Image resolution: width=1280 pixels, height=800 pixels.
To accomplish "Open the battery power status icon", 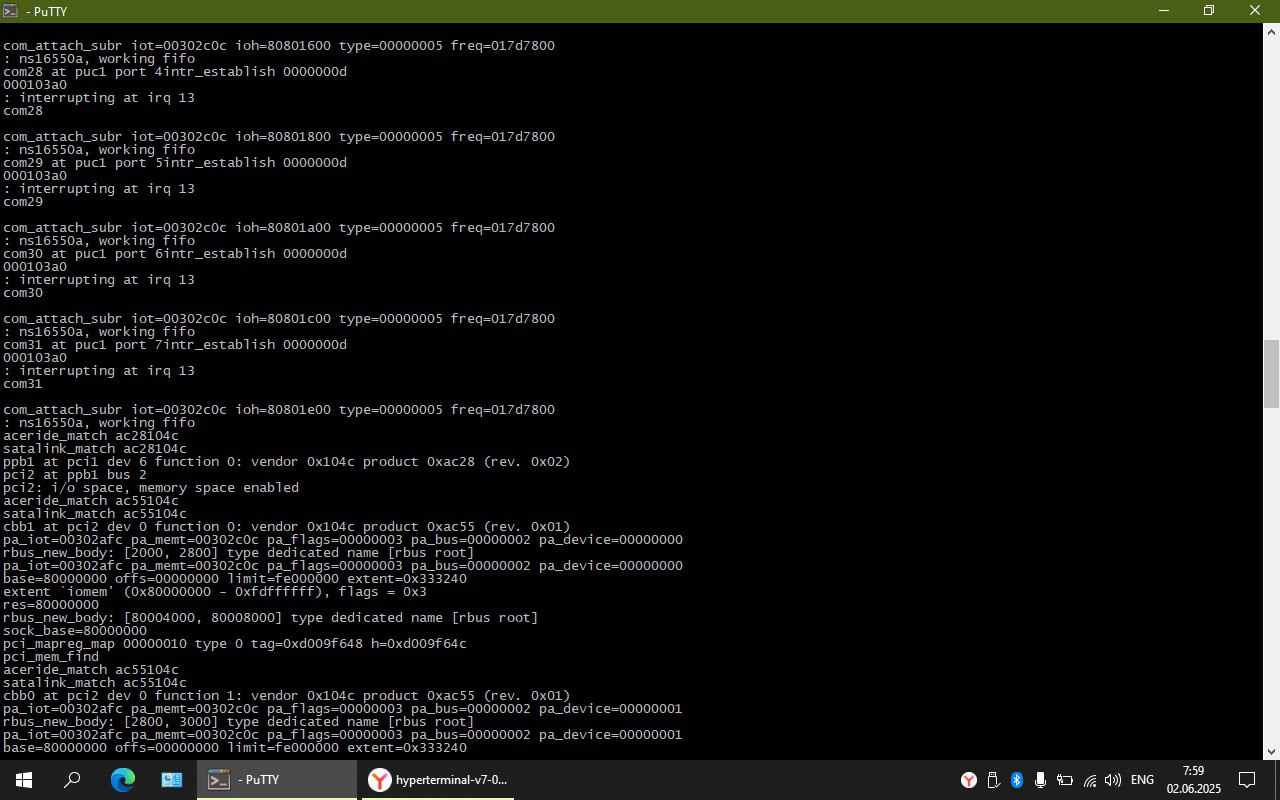I will 1065,780.
